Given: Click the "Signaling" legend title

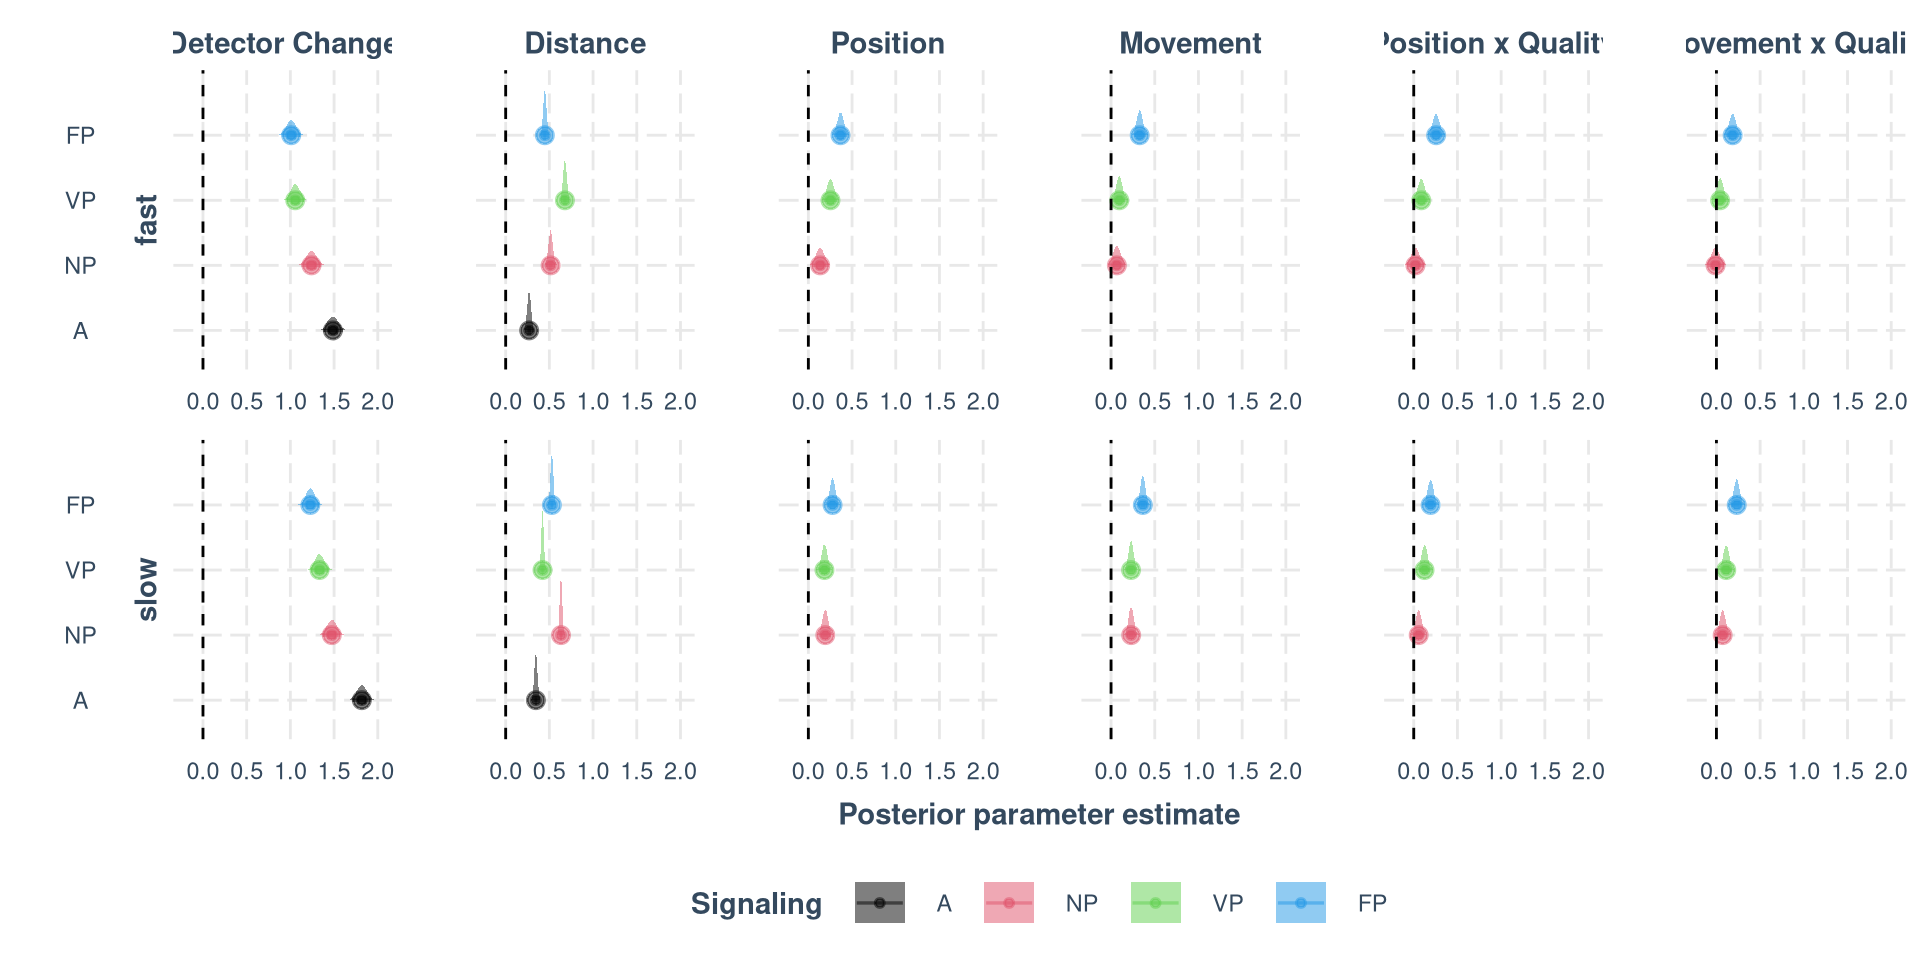Looking at the screenshot, I should coord(756,904).
